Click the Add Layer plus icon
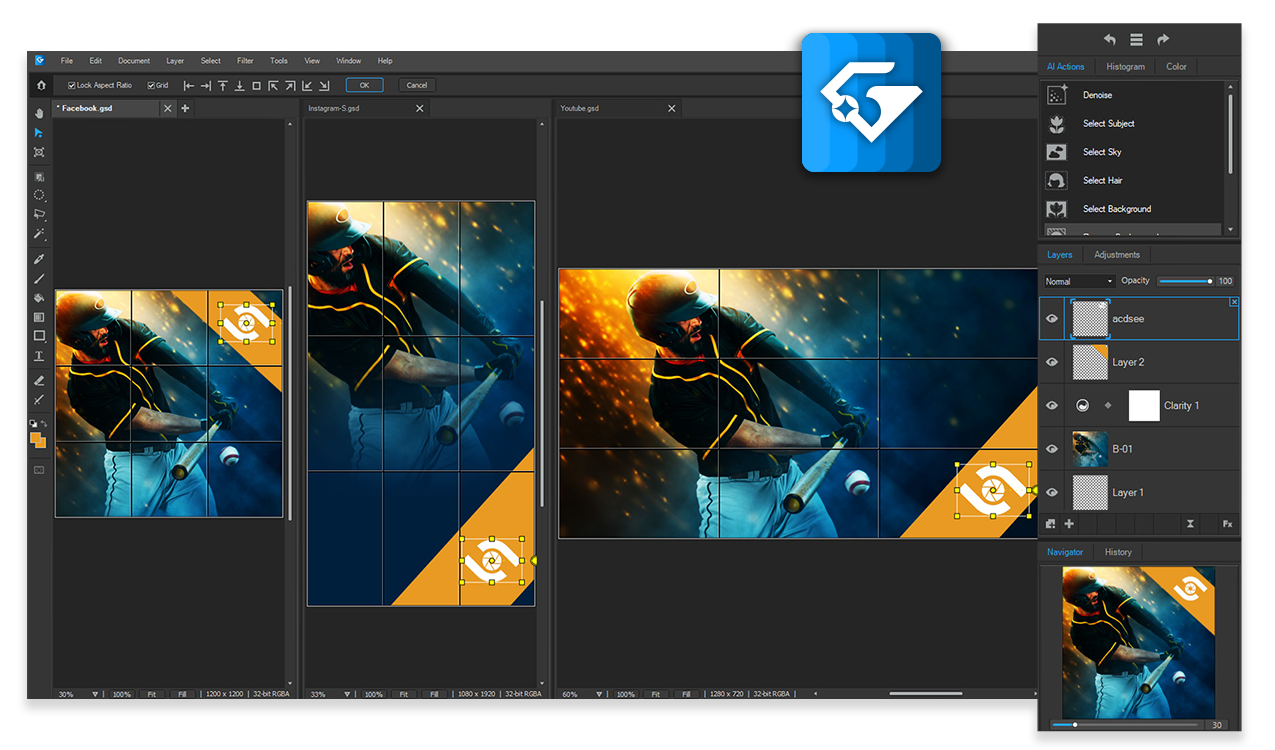1275x750 pixels. coord(1069,523)
